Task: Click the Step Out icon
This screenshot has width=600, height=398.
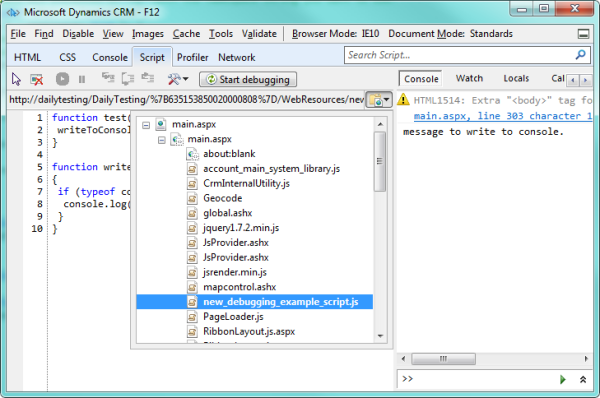Action: [148, 78]
